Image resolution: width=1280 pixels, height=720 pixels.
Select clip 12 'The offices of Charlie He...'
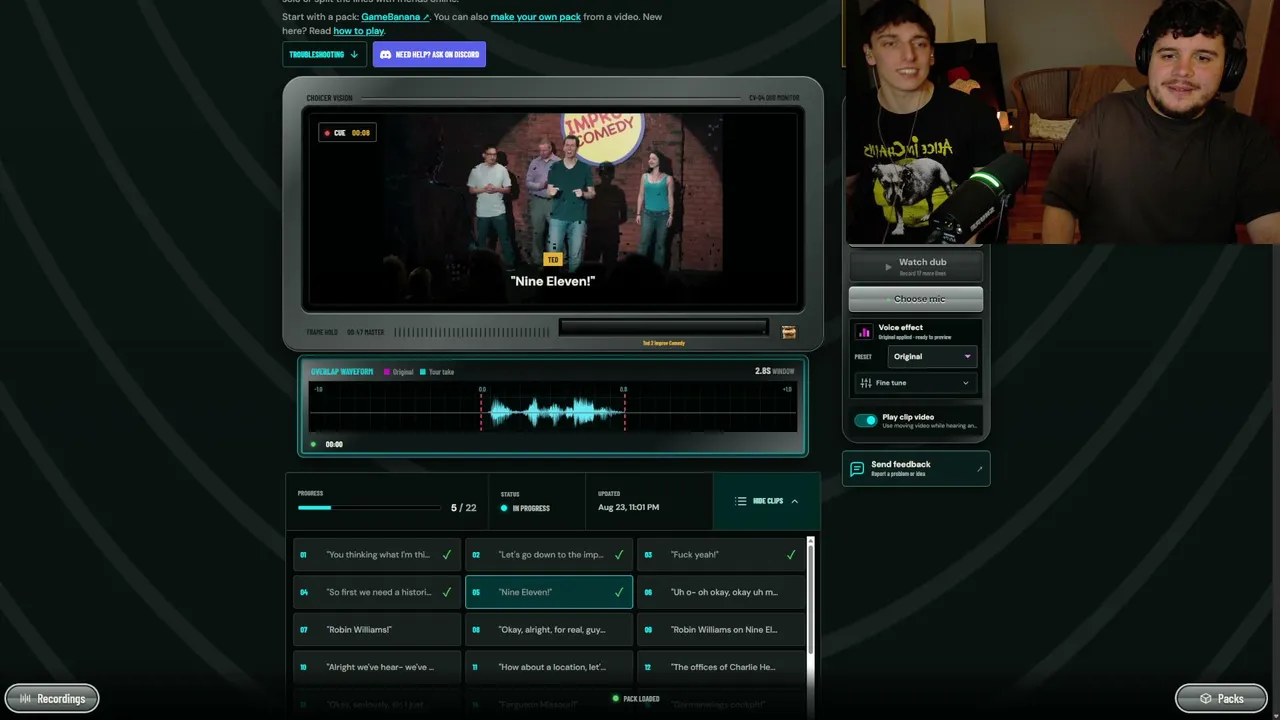click(x=721, y=667)
